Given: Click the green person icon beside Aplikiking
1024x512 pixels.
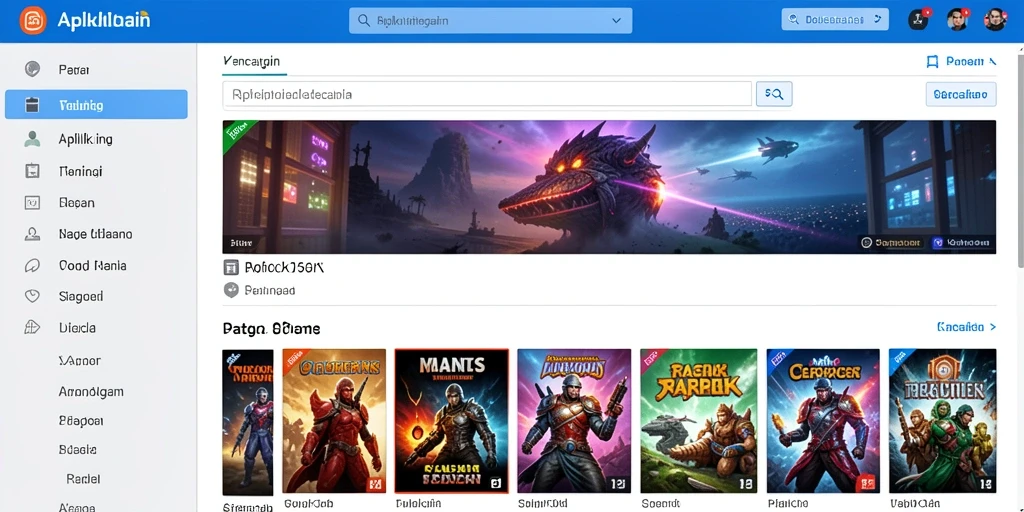Looking at the screenshot, I should click(x=32, y=138).
